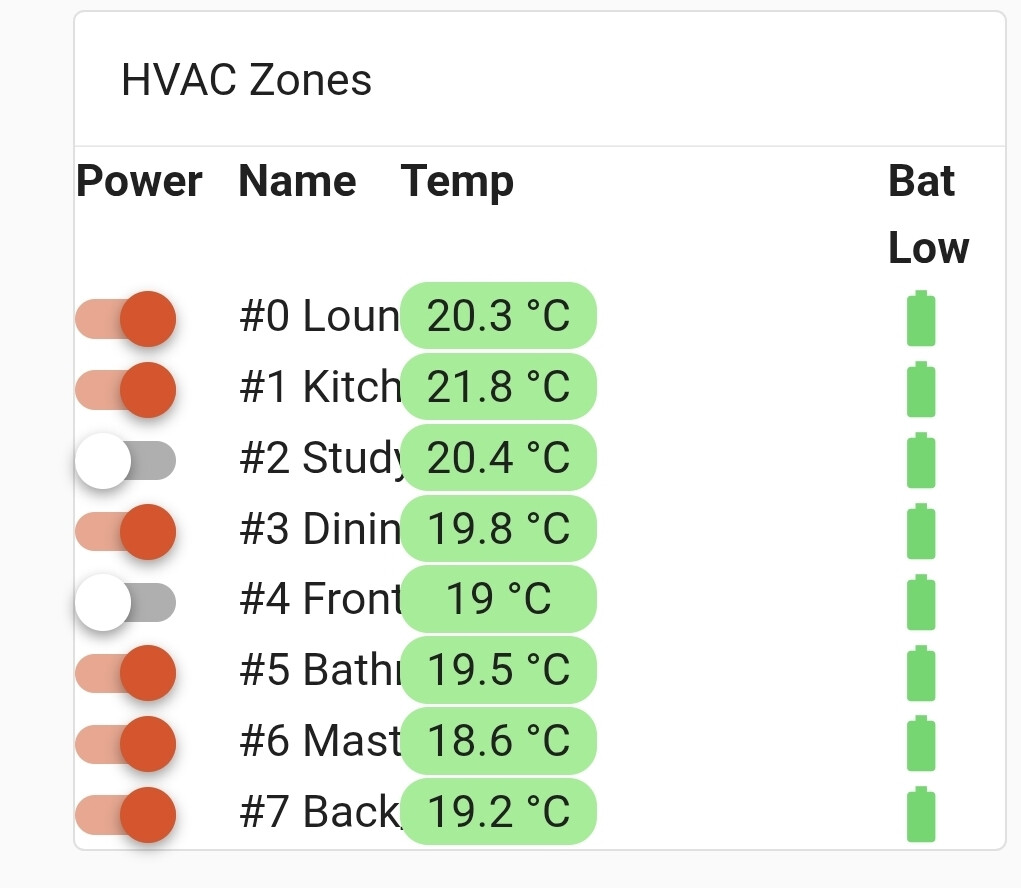Turn off the #0 Lounge power switch
The image size is (1021, 888).
click(x=126, y=319)
